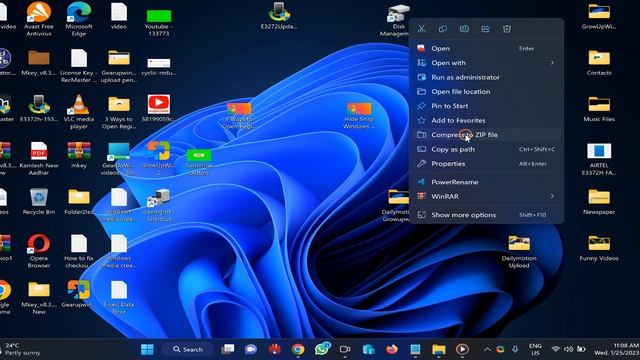Click the volume speaker tray icon
Image resolution: width=640 pixels, height=360 pixels.
coord(568,349)
